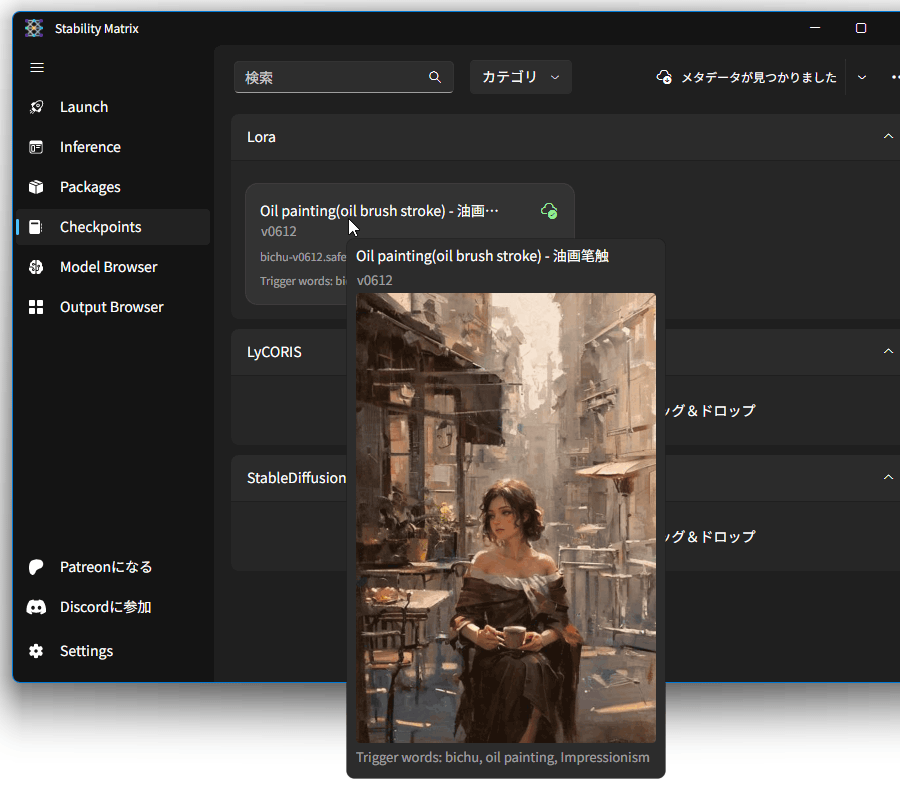Click the LyCORIS section heading
Viewport: 900px width, 790px height.
click(274, 352)
